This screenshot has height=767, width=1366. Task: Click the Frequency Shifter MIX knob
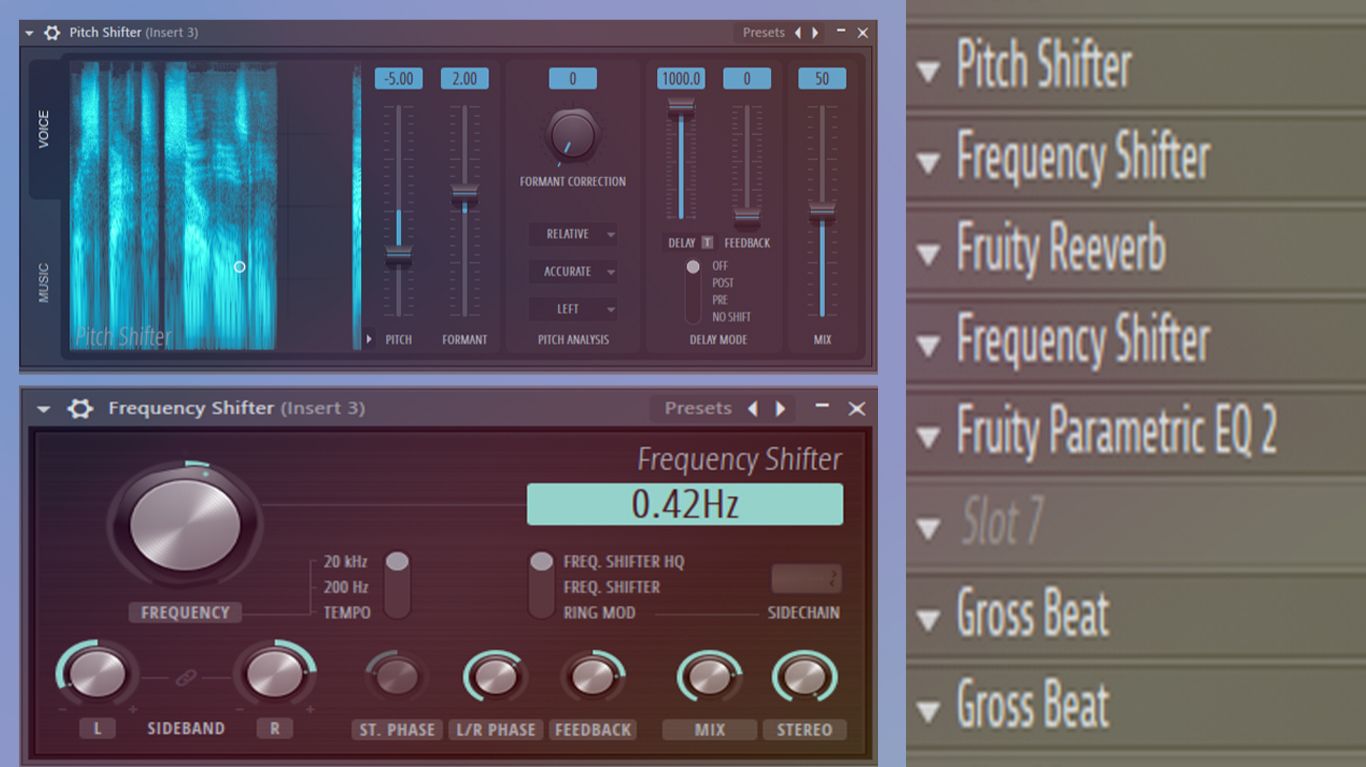[x=709, y=677]
